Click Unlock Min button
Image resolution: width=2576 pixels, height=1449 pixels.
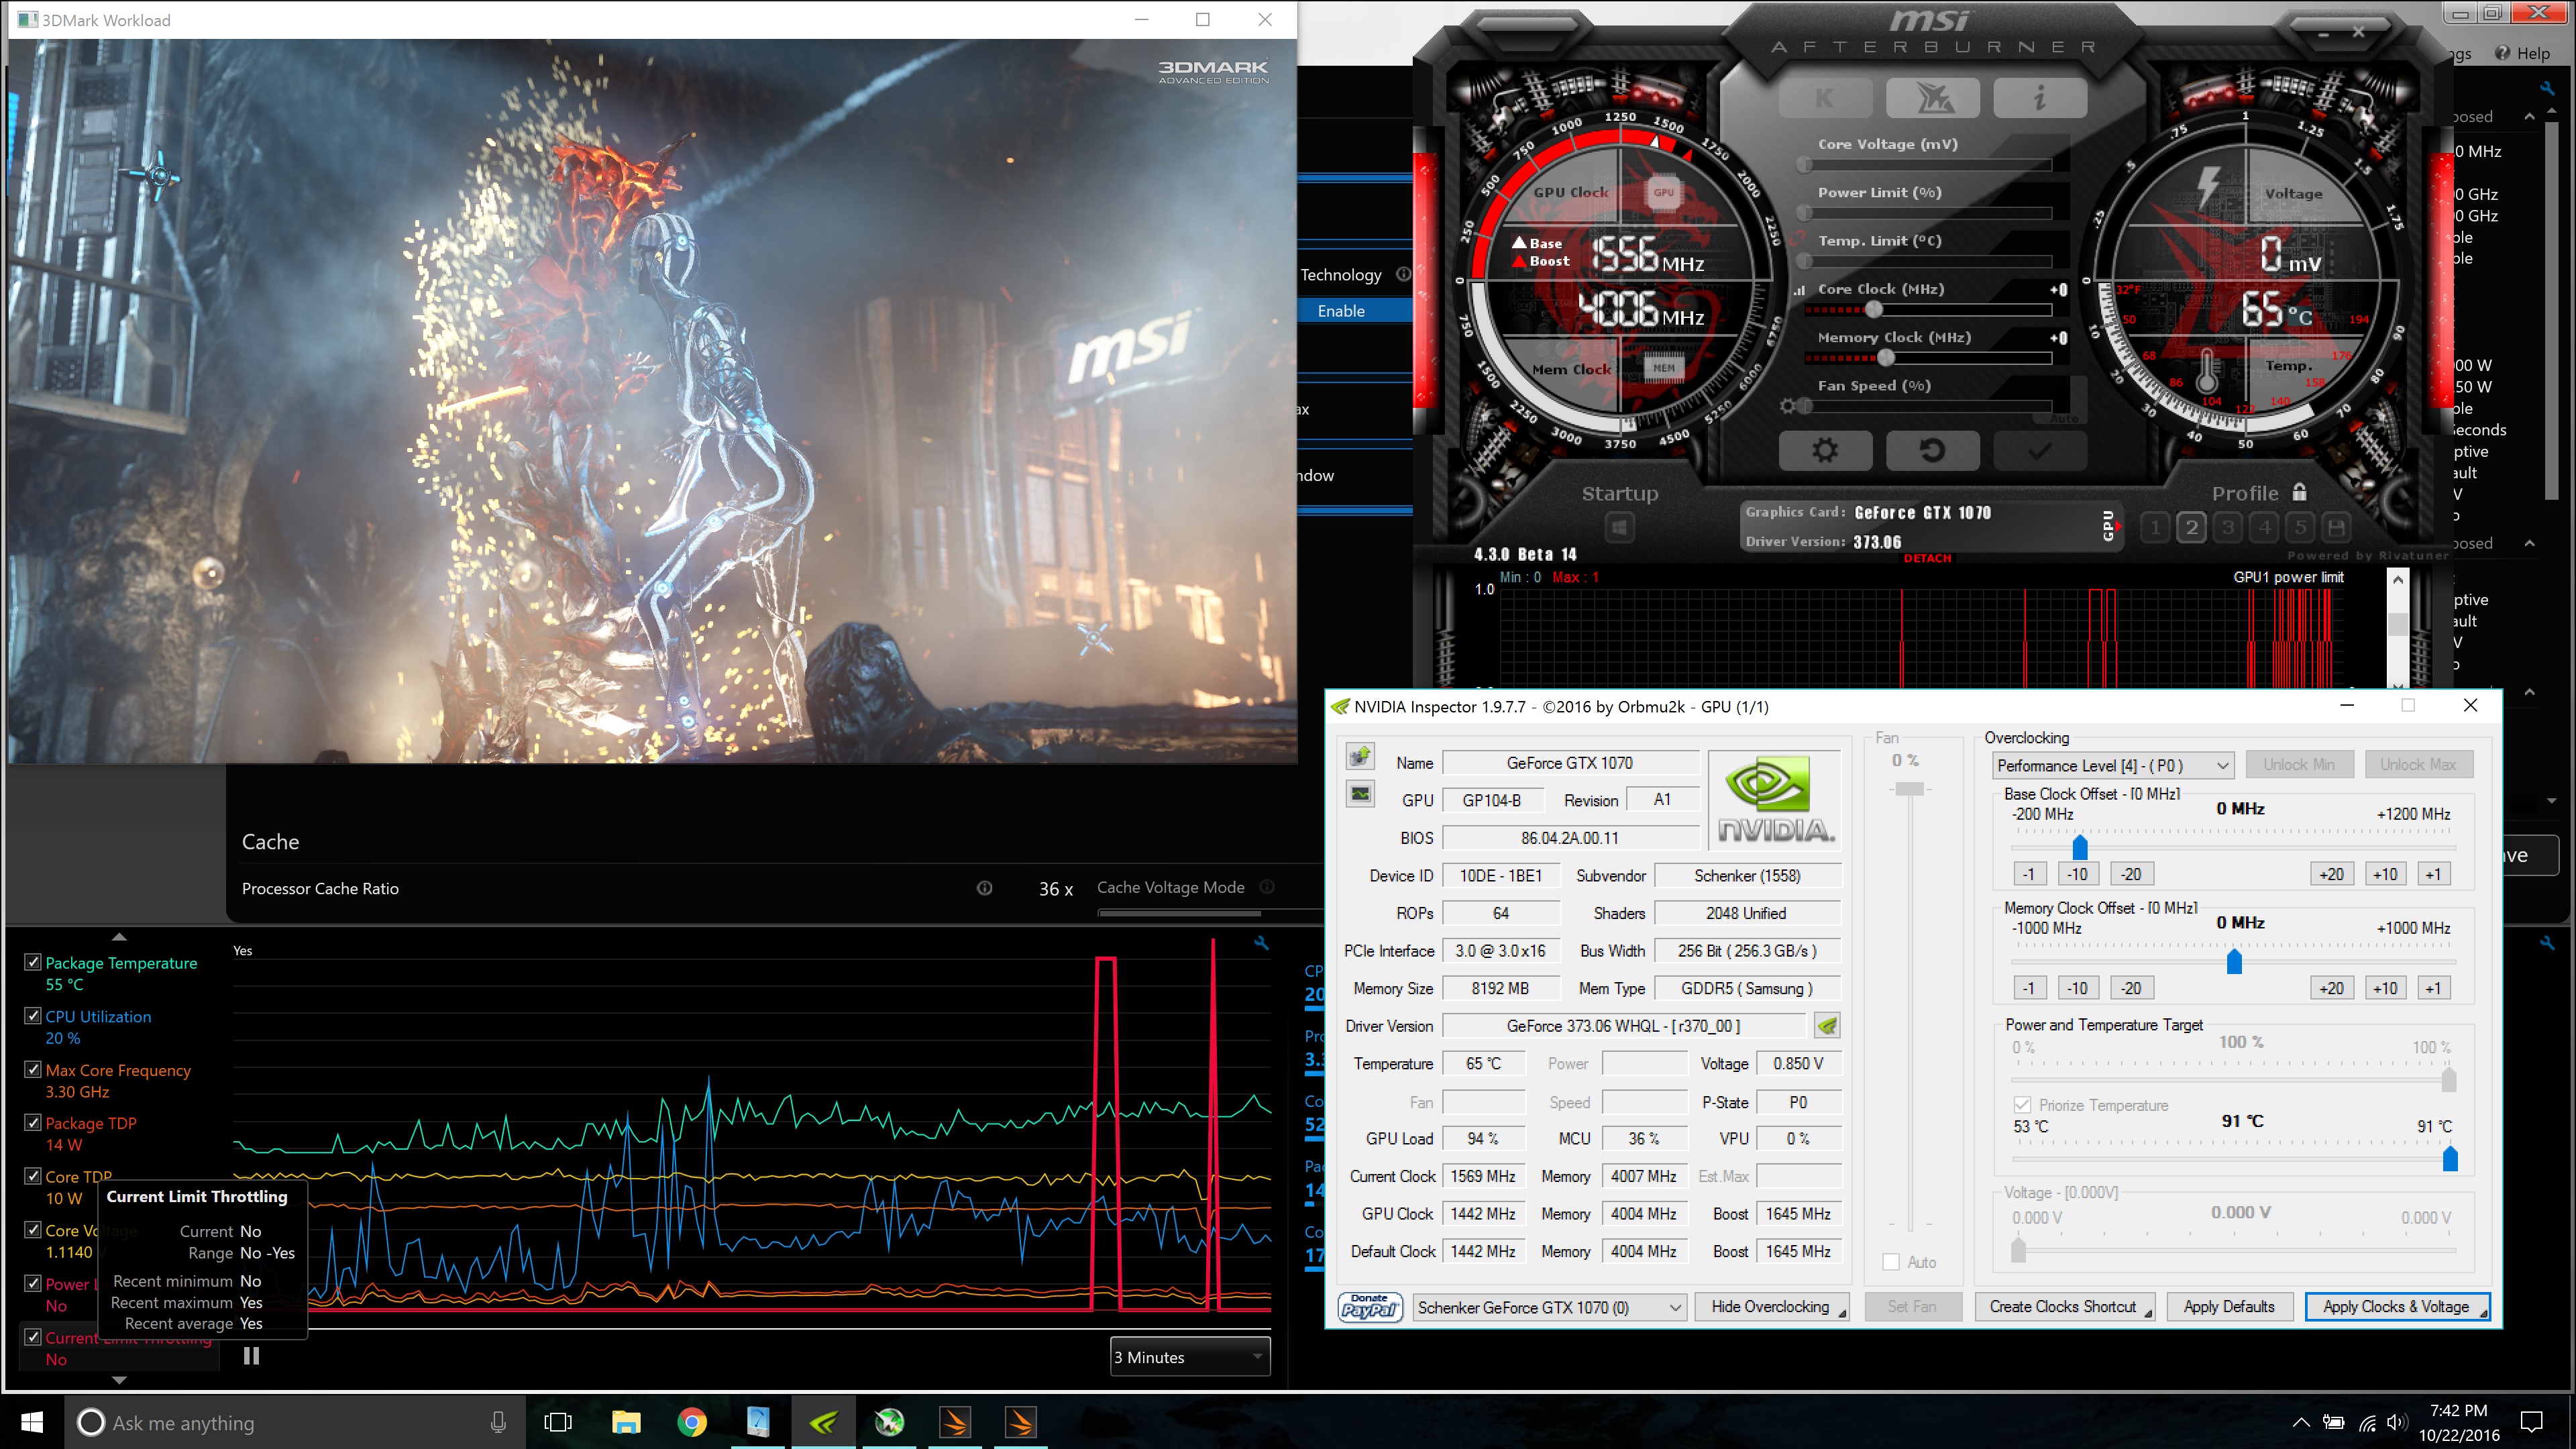click(2299, 764)
